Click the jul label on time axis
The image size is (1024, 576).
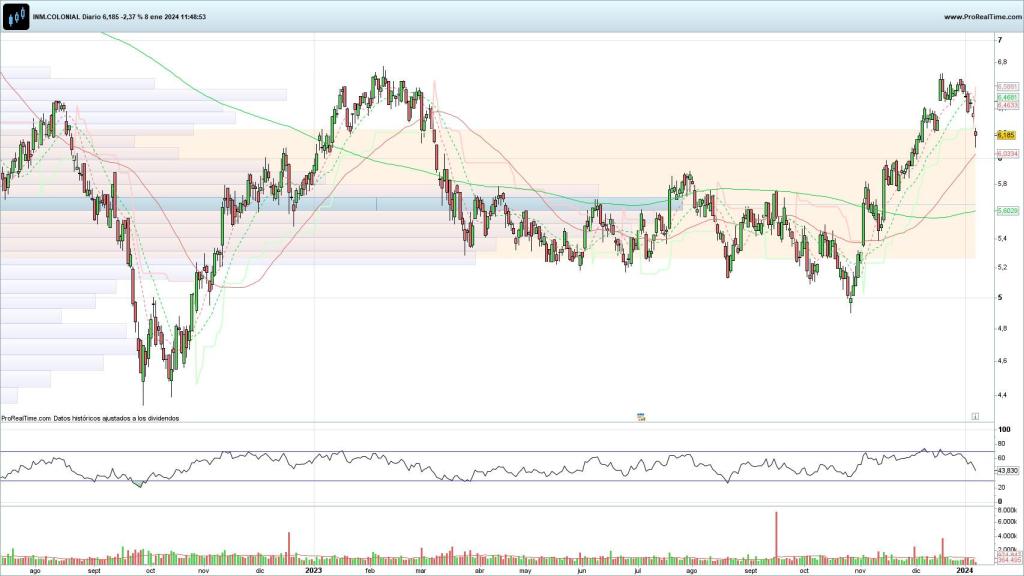pos(637,570)
